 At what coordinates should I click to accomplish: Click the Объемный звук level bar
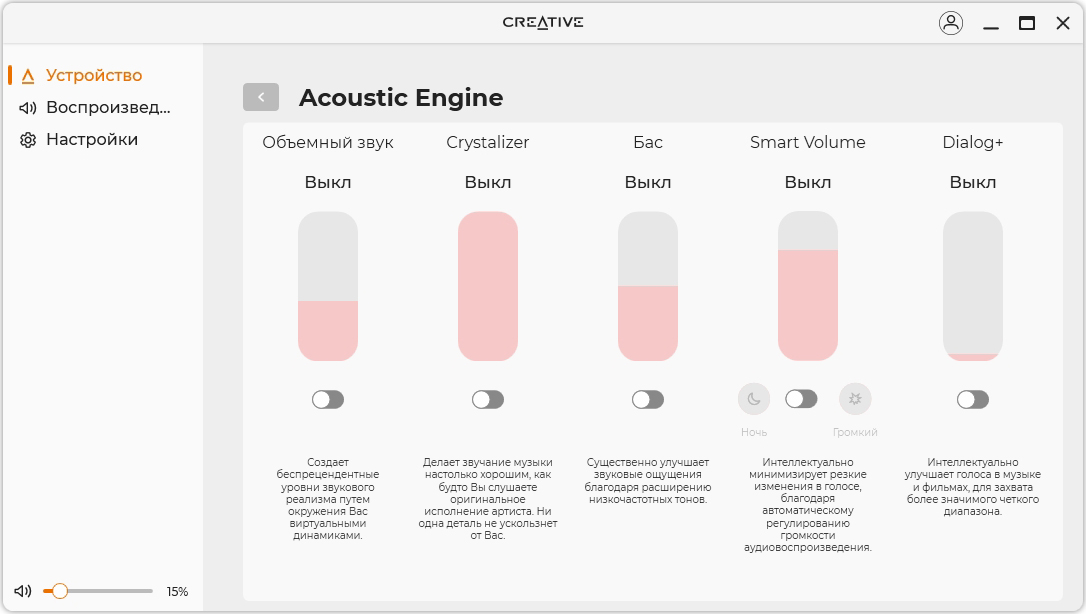328,286
